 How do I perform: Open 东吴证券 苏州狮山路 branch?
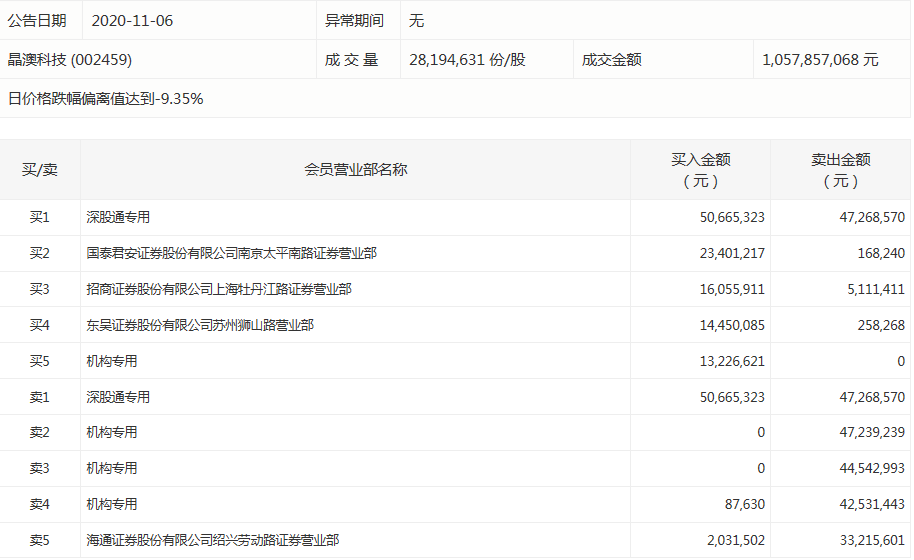(x=200, y=325)
